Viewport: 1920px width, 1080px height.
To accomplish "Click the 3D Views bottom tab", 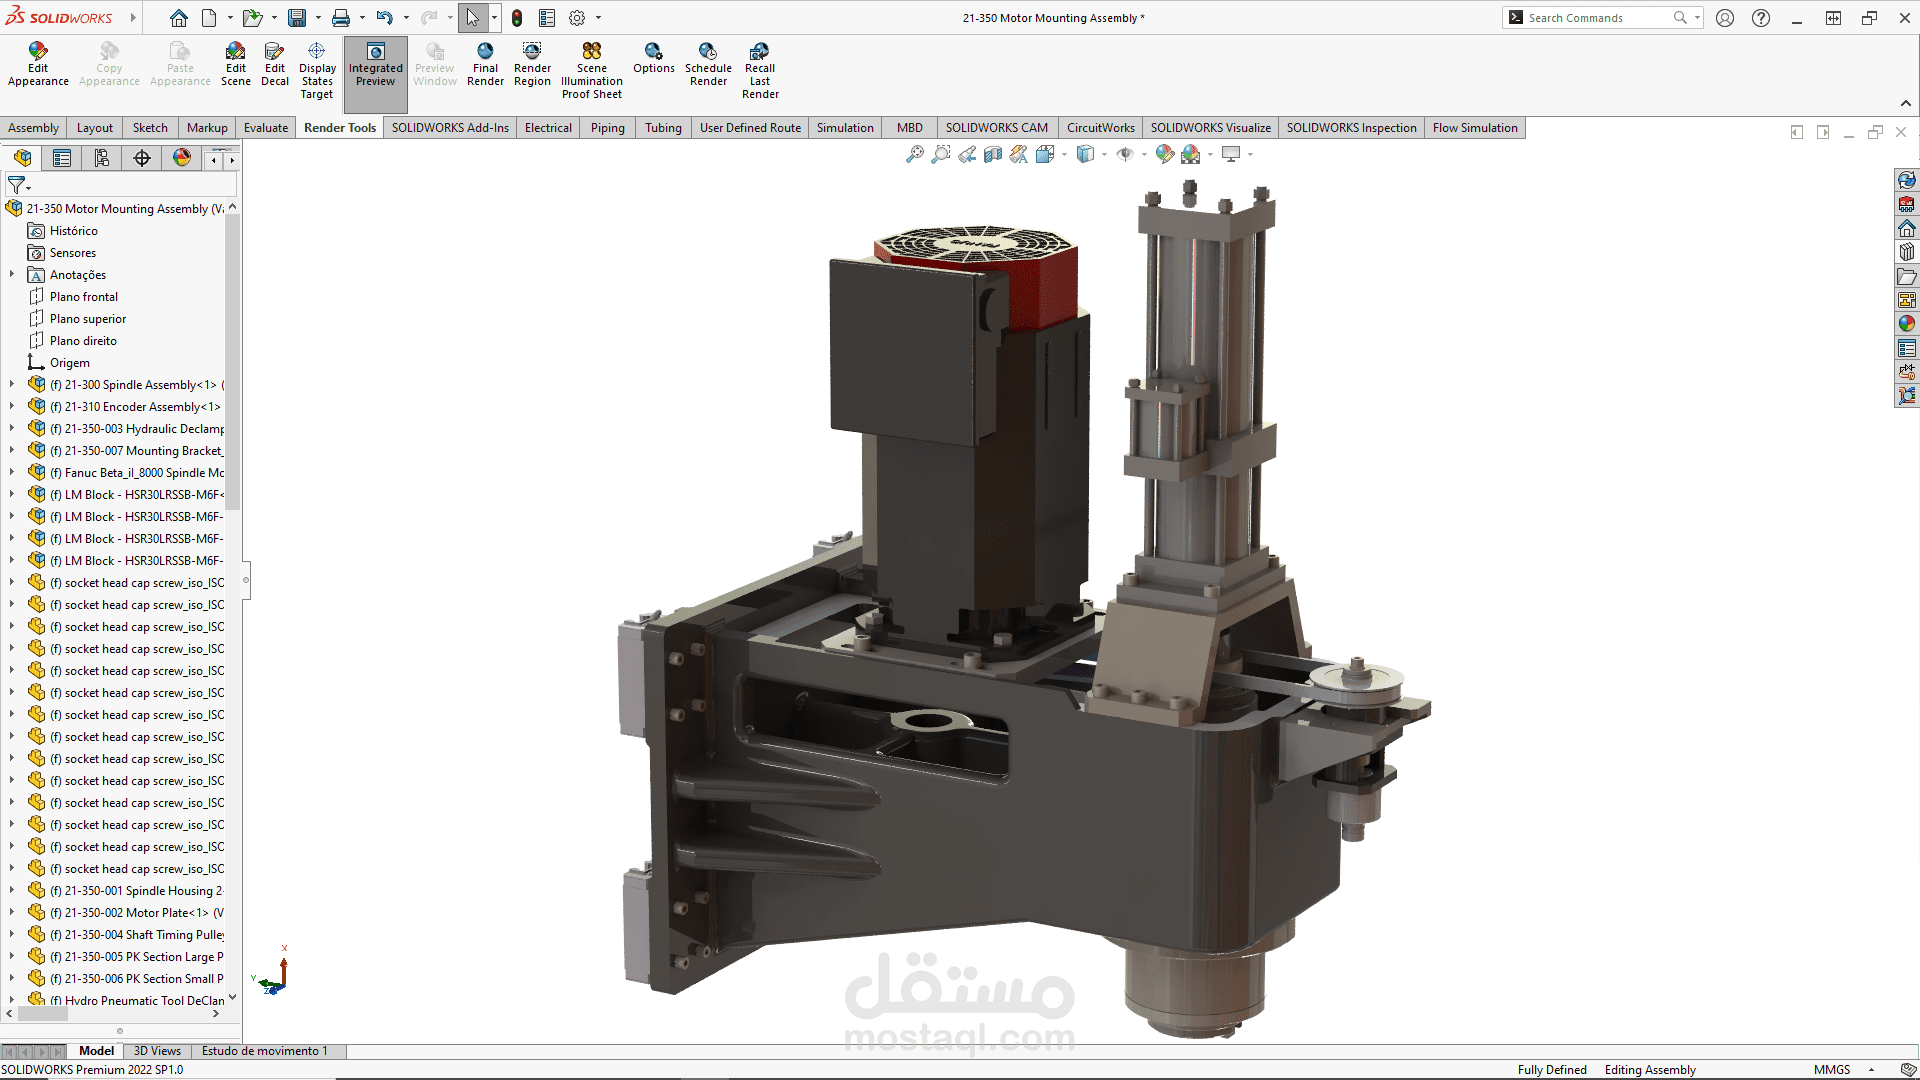I will pos(157,1051).
